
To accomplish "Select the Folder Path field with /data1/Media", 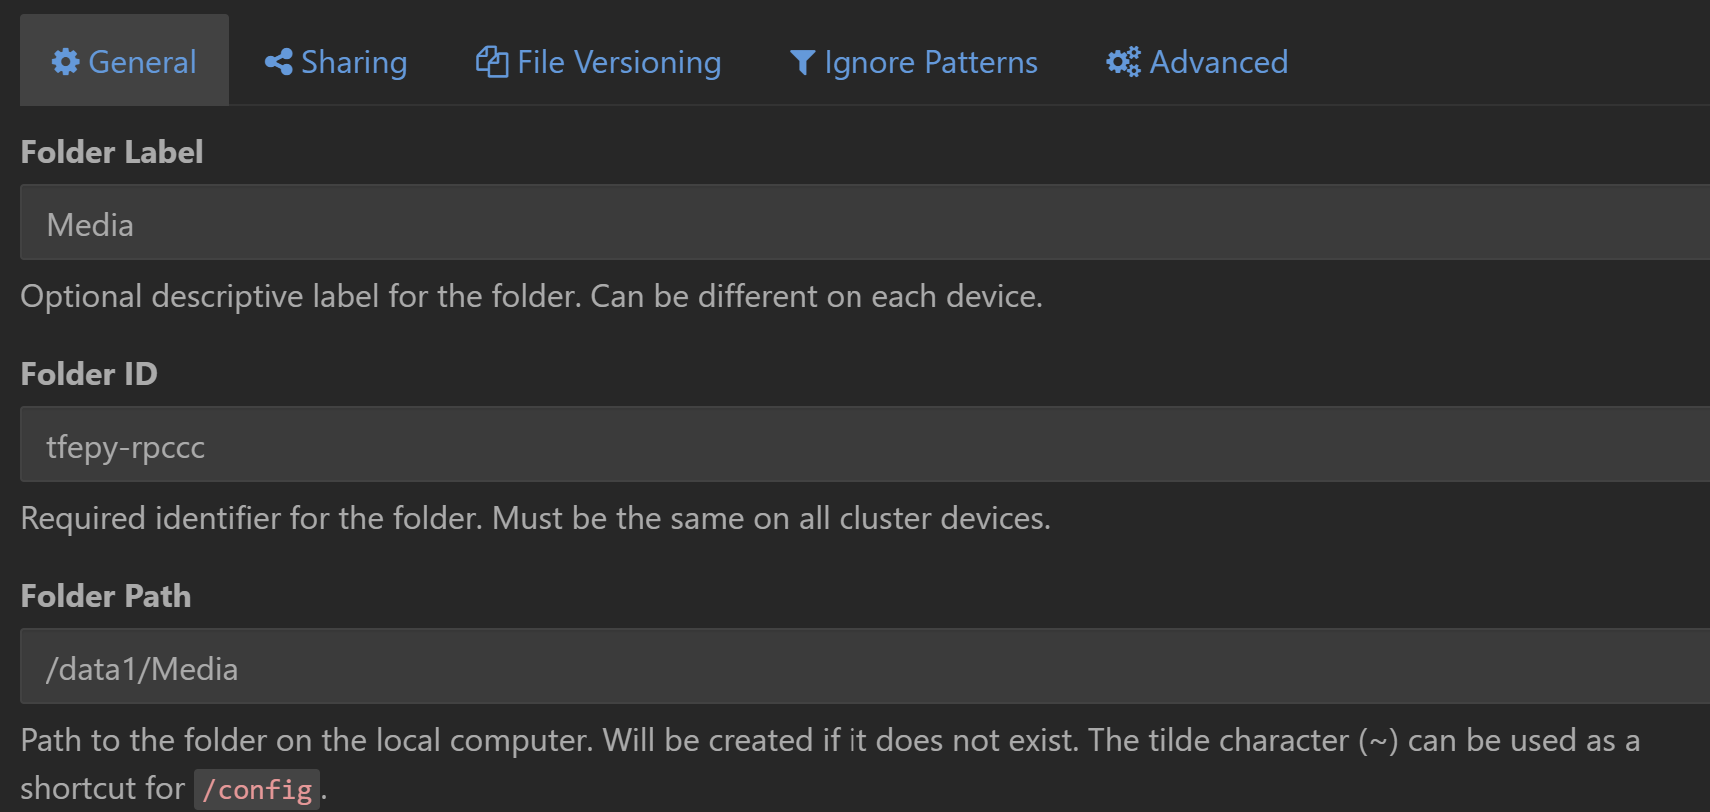I will pos(865,666).
